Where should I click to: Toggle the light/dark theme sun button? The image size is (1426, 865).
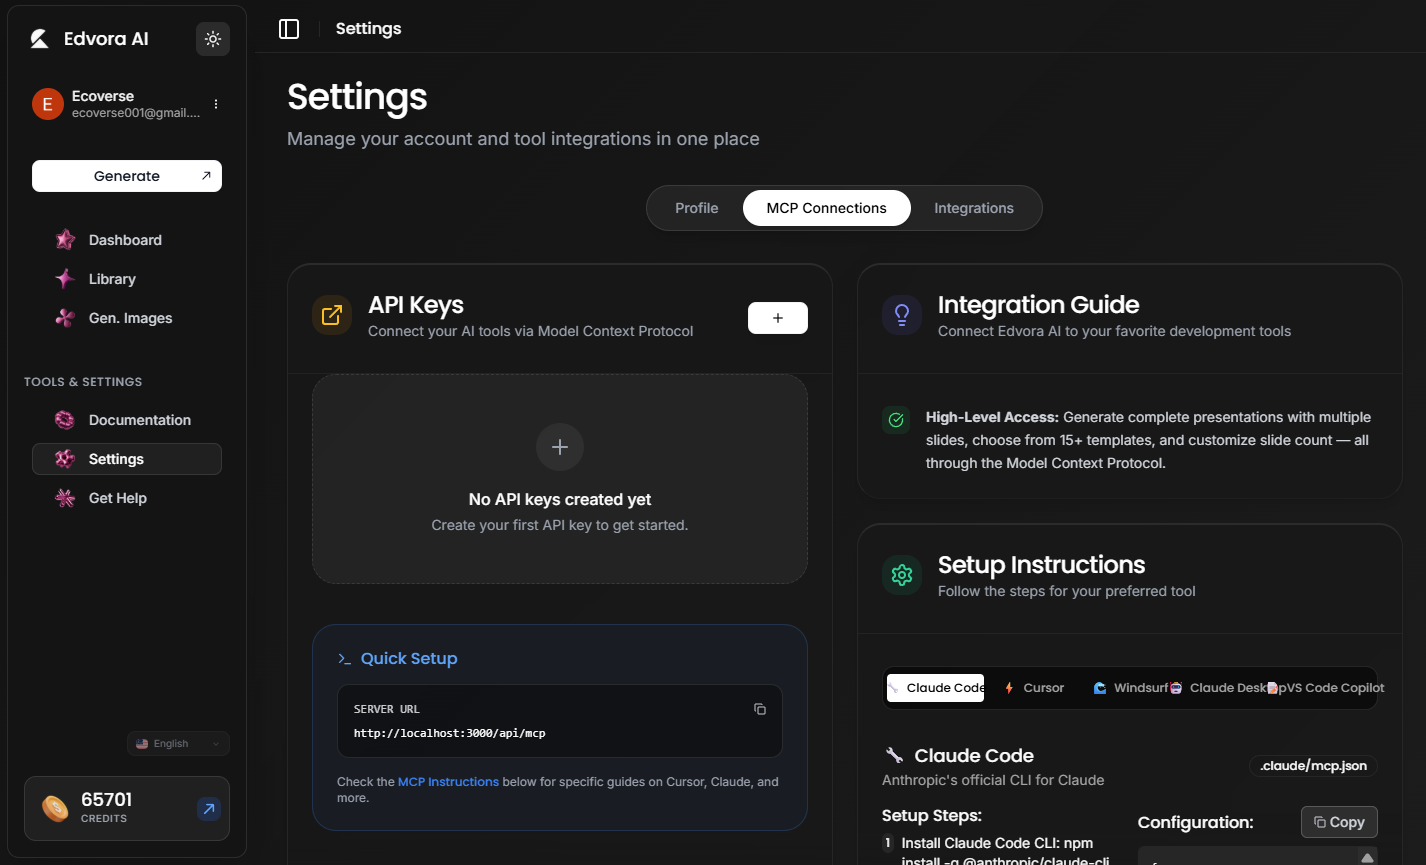pos(213,39)
